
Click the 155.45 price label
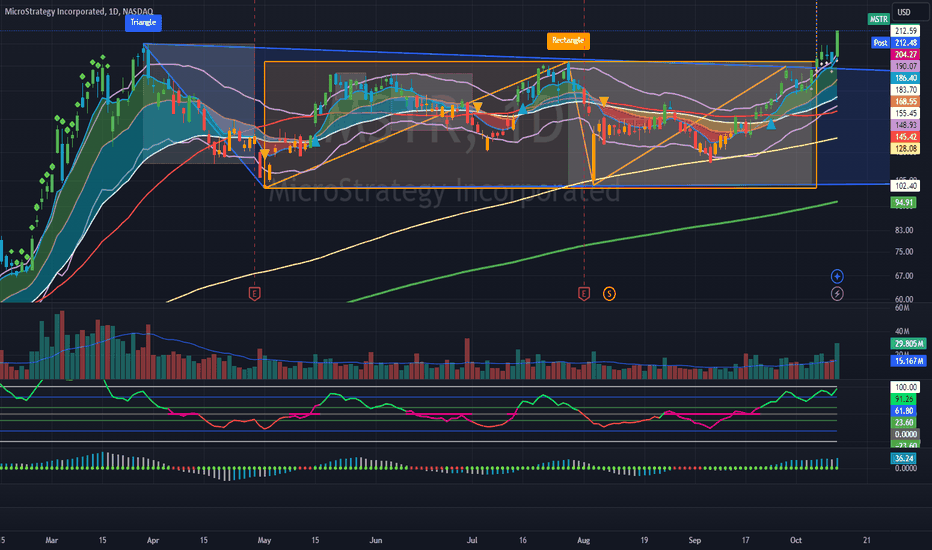pos(905,113)
